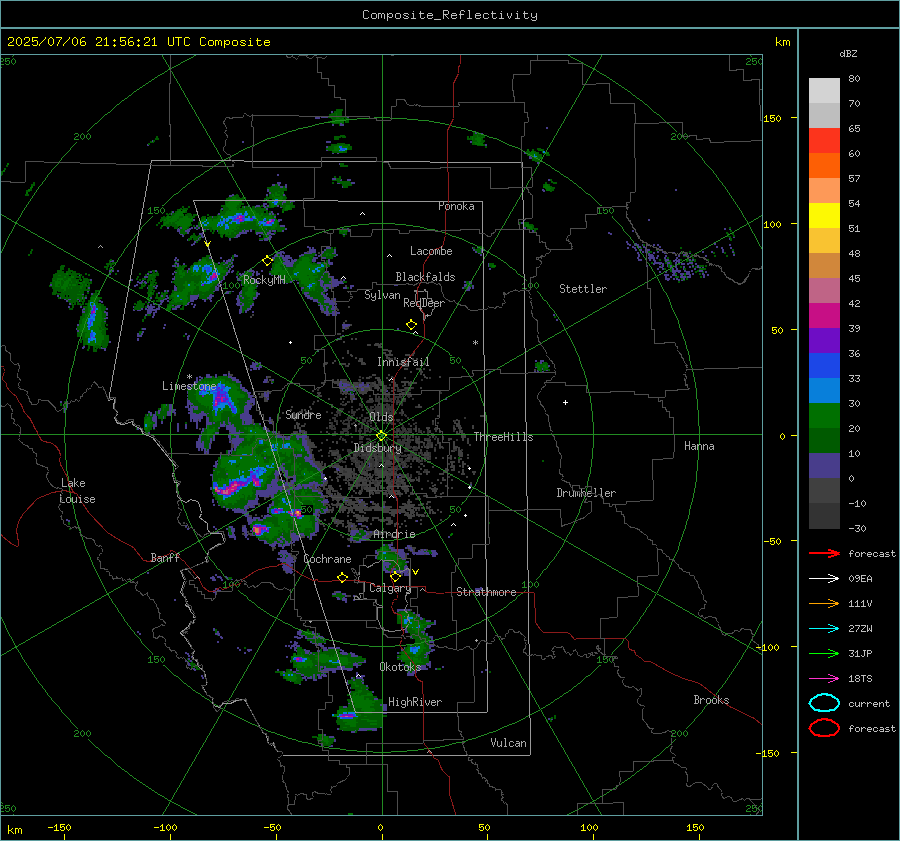The height and width of the screenshot is (841, 900).
Task: Click the Banff label
Action: click(165, 557)
